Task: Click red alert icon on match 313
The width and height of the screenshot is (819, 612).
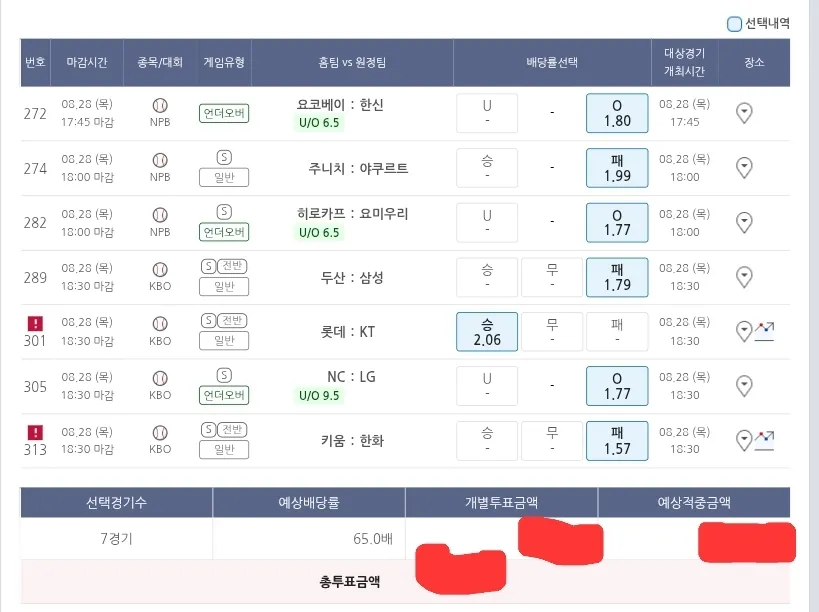Action: 35,432
